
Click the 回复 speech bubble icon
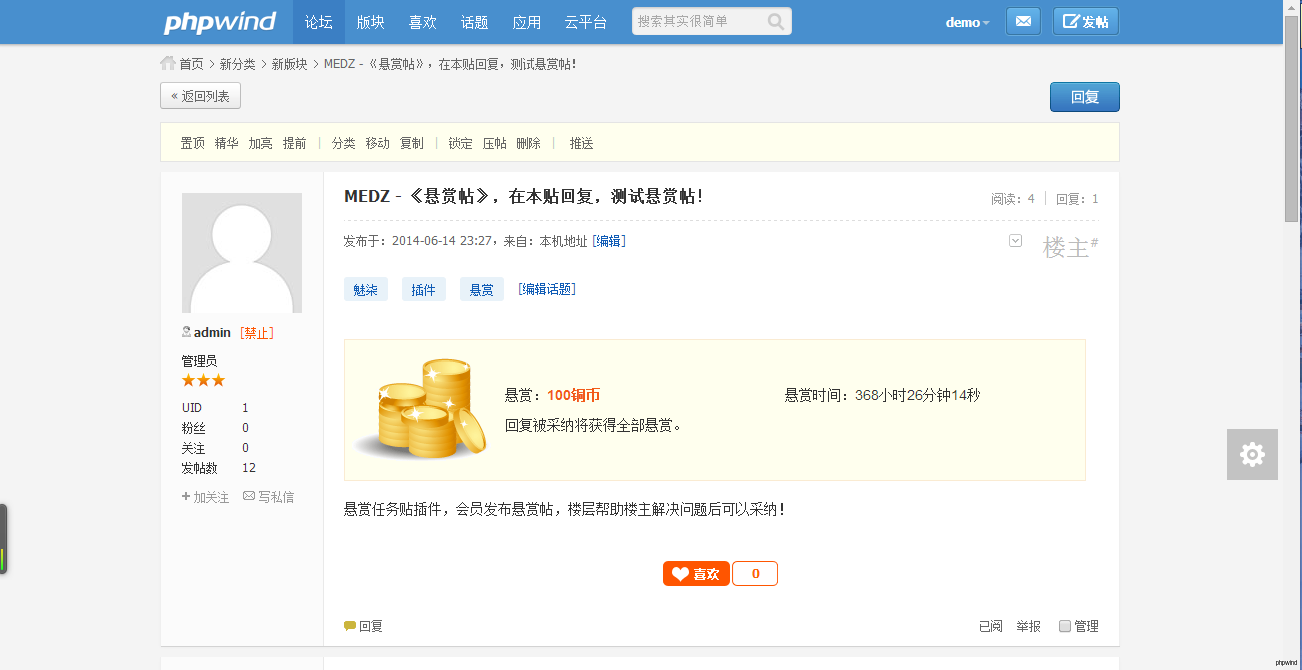(x=350, y=626)
